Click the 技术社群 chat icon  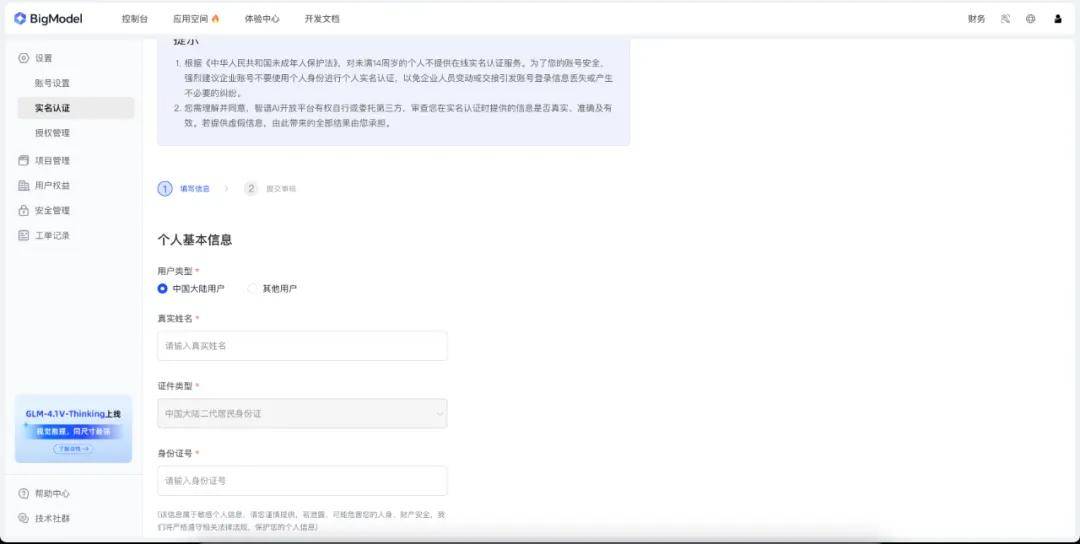[x=23, y=519]
